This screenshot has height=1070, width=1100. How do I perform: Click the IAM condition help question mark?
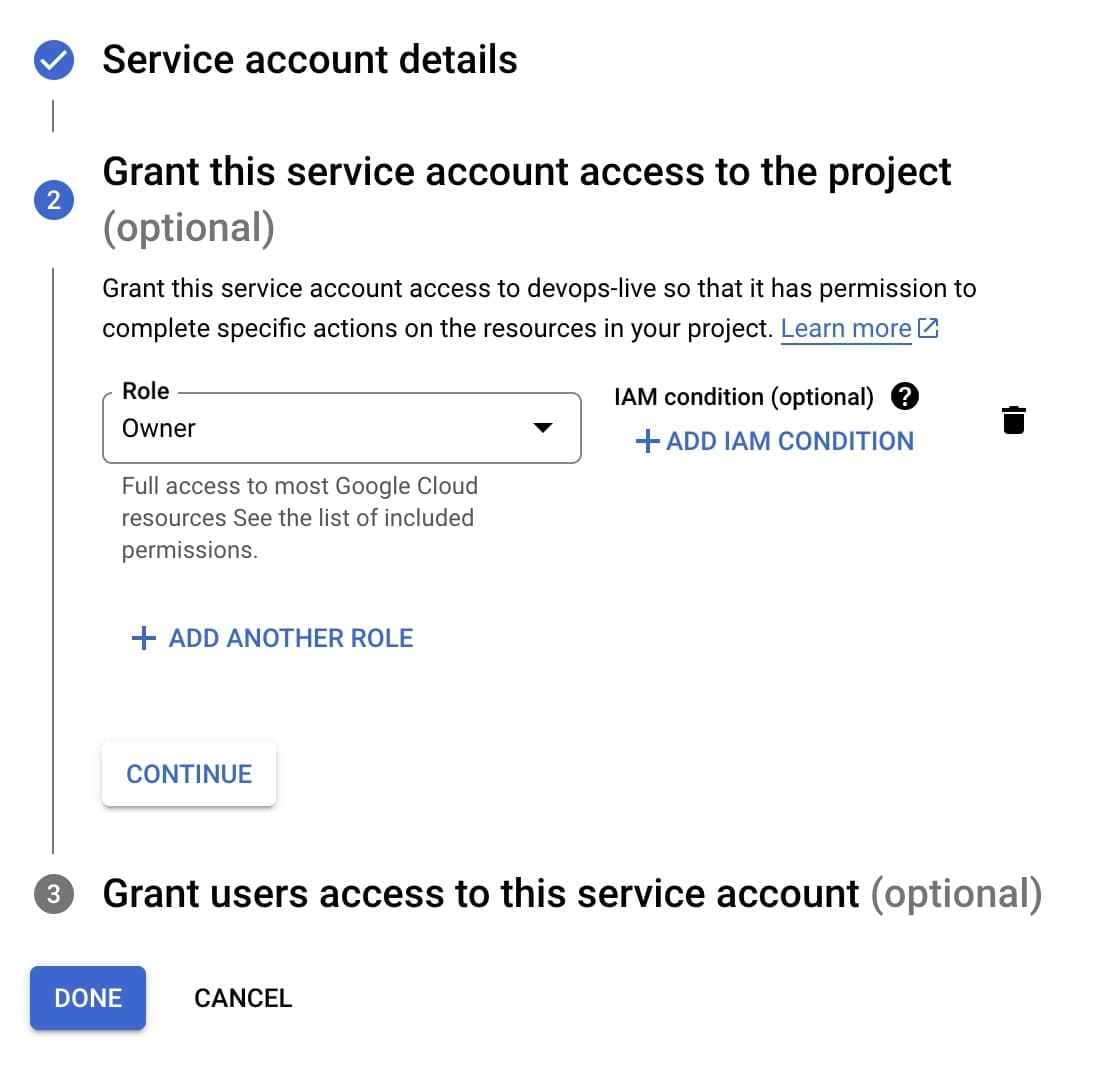[904, 397]
